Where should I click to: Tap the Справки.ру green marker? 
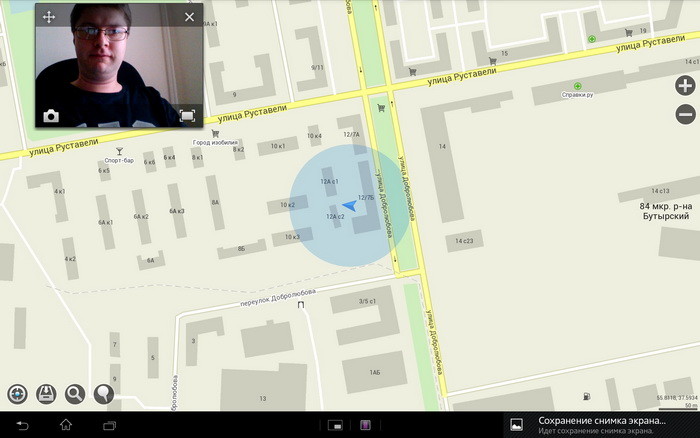coord(577,87)
